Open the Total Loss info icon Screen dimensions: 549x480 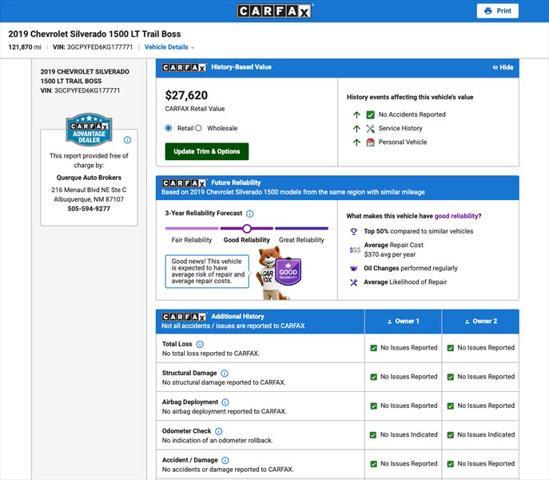[200, 344]
